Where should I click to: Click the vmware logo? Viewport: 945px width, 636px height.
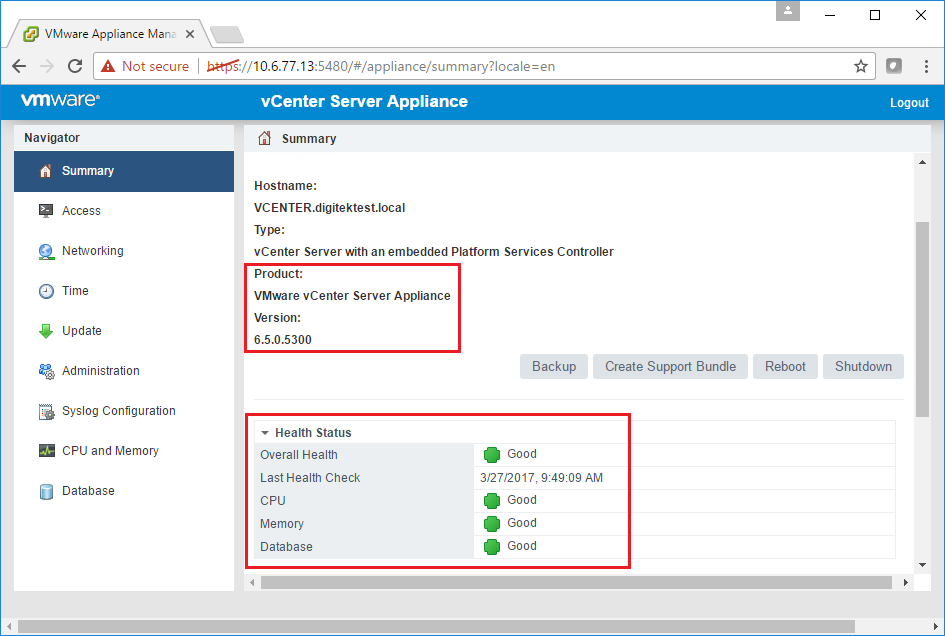pos(60,100)
